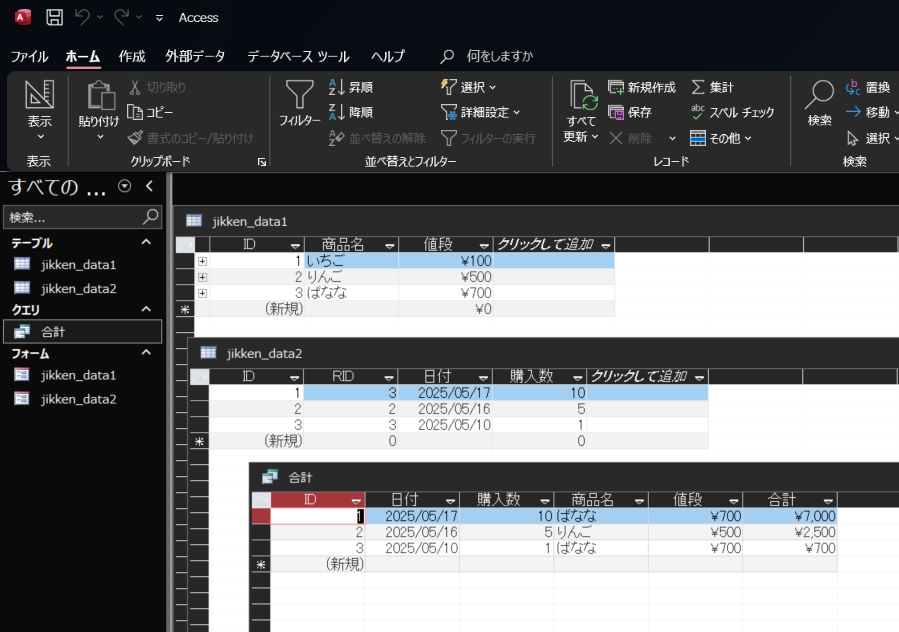
Task: Click the 表示 view icon
Action: [40, 94]
